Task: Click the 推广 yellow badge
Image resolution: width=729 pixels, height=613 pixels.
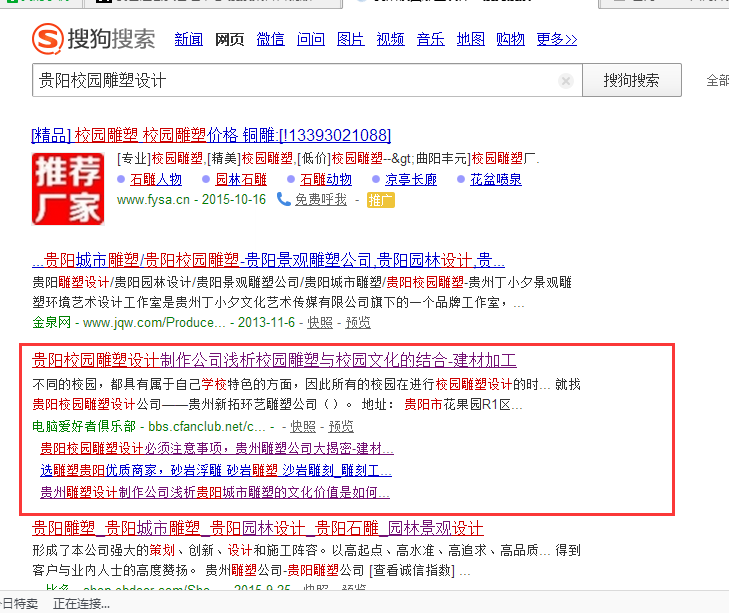Action: coord(380,200)
